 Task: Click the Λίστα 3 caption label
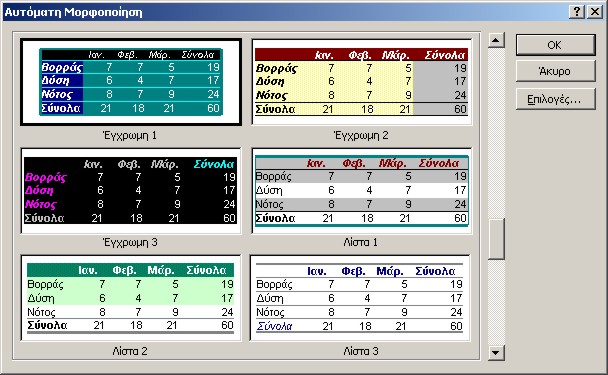click(361, 351)
